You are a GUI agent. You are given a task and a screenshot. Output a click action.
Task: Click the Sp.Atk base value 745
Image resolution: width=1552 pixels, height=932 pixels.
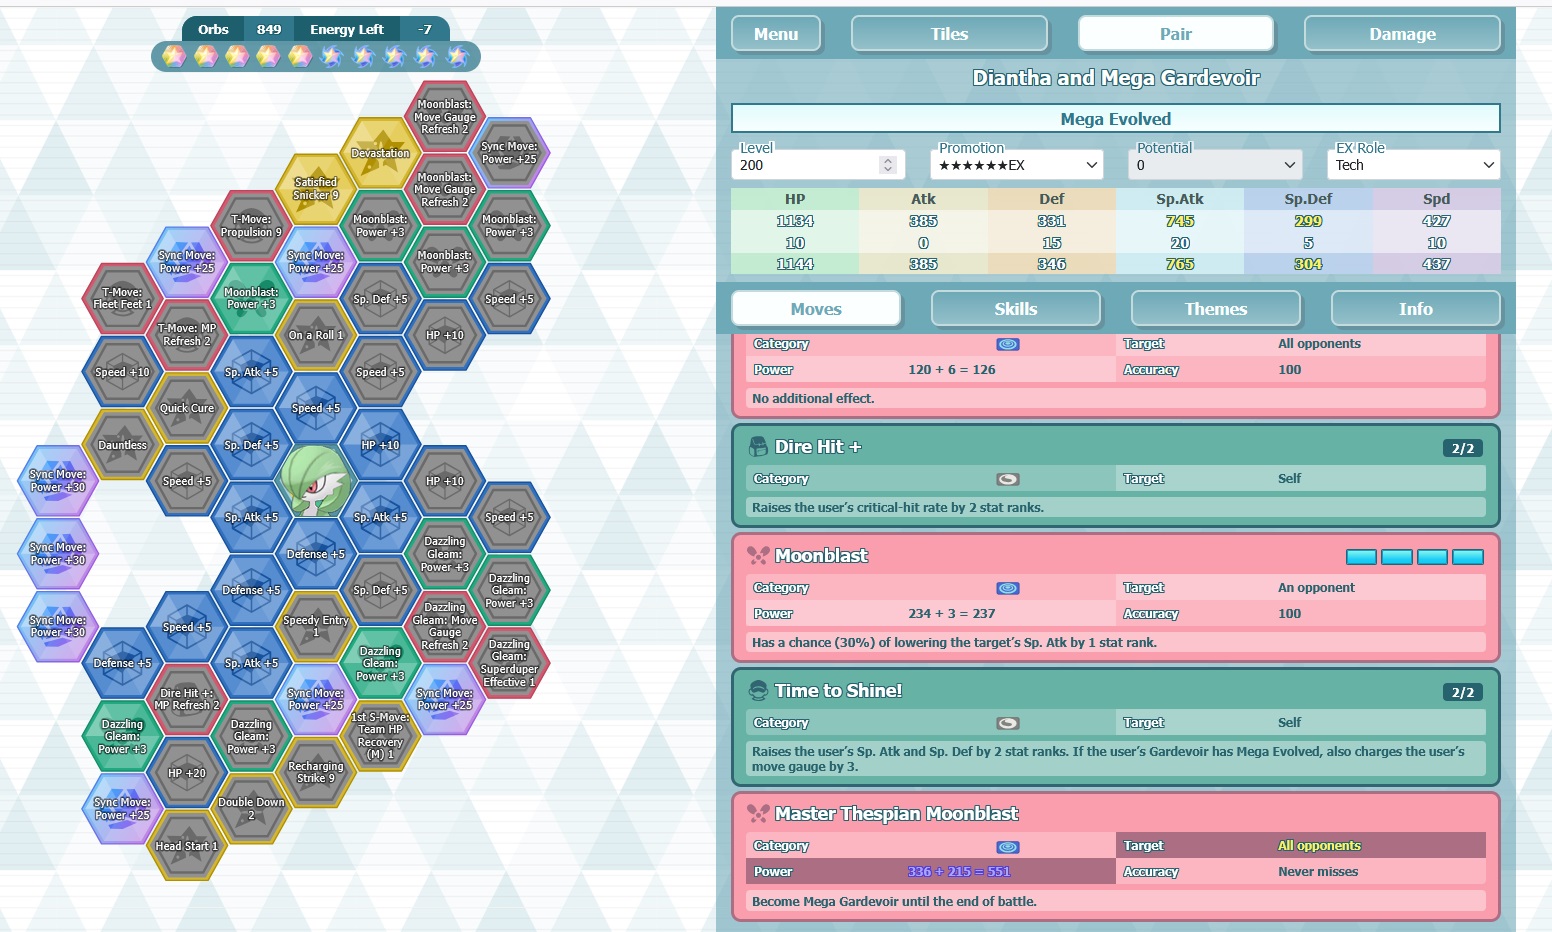click(x=1180, y=221)
